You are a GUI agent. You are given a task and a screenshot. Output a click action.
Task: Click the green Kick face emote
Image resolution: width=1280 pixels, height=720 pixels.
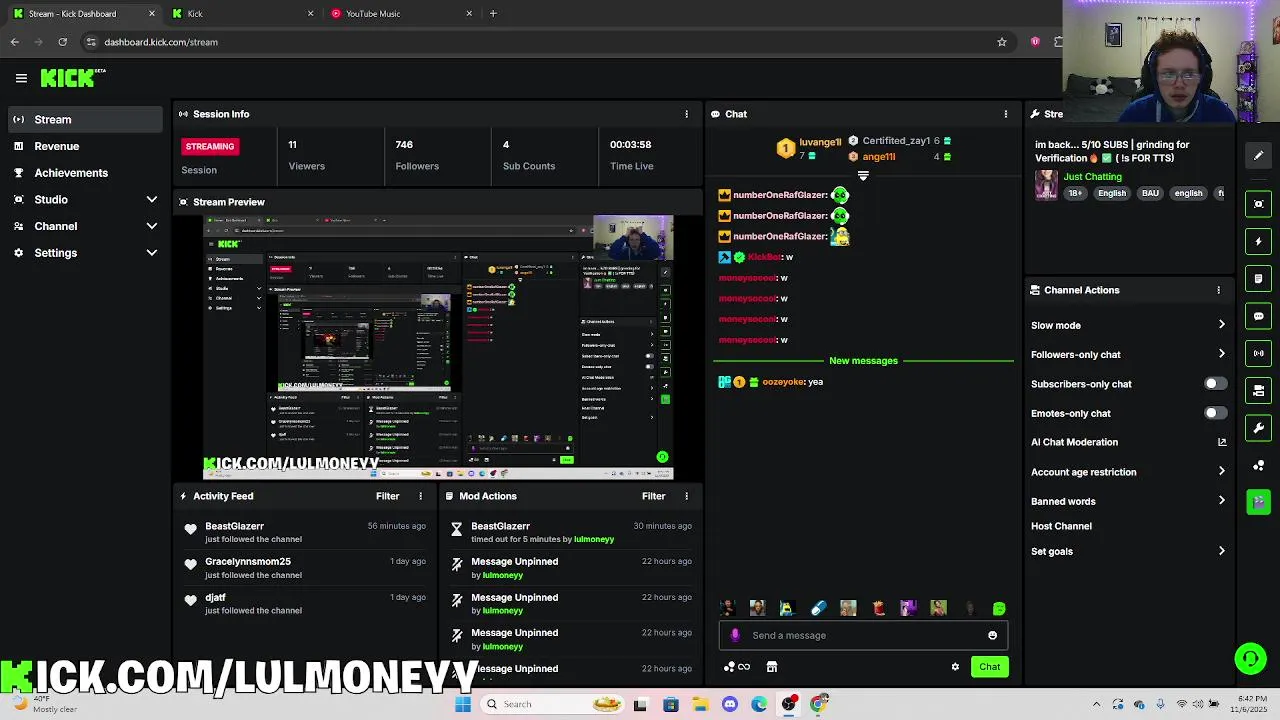tap(998, 608)
